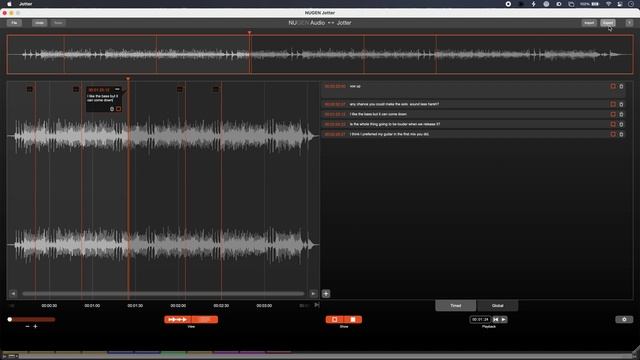Screen dimensions: 640x360
Task: Select the 'any chance you could make the solo' note text
Action: point(394,104)
